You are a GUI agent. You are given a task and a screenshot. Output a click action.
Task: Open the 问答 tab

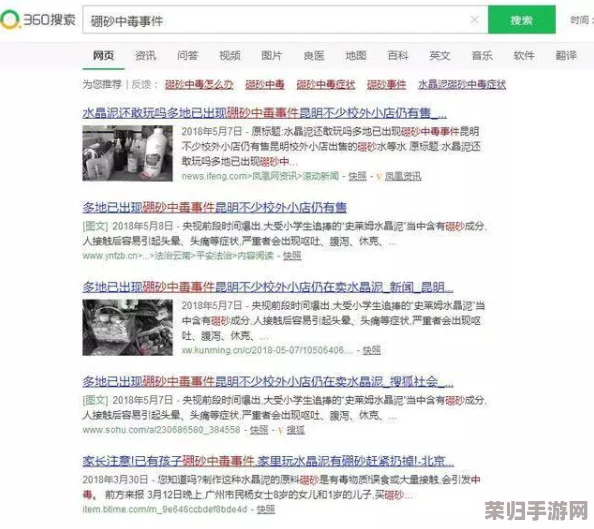point(188,56)
